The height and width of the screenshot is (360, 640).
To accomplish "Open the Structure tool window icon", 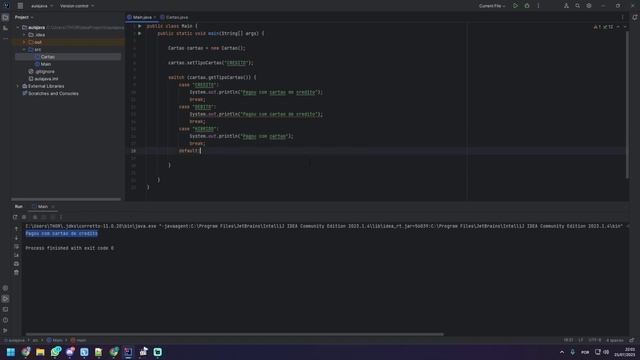I will point(5,28).
